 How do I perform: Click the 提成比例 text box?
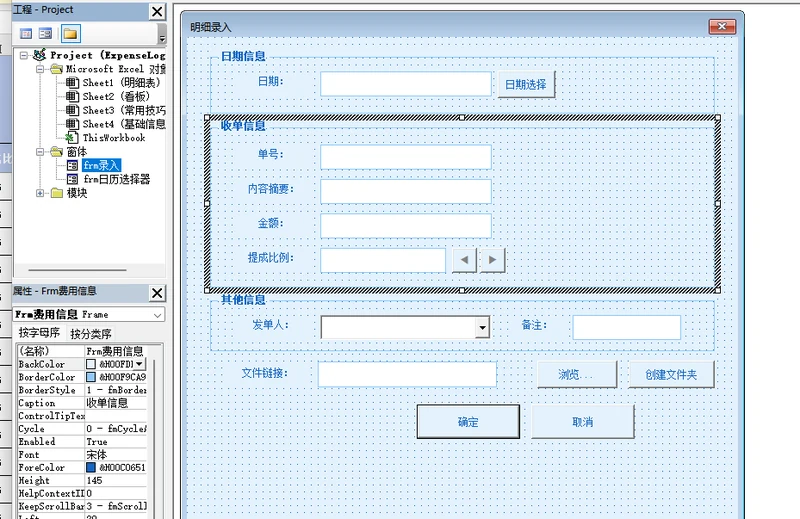[x=383, y=260]
